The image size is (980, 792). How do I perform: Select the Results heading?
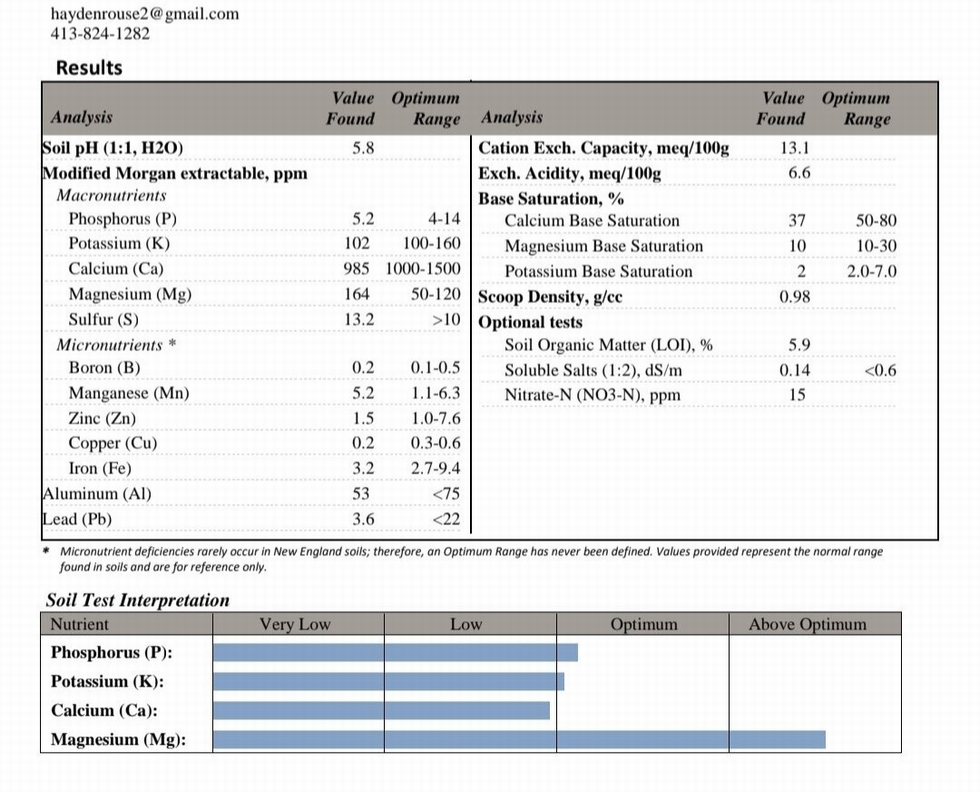[x=89, y=68]
